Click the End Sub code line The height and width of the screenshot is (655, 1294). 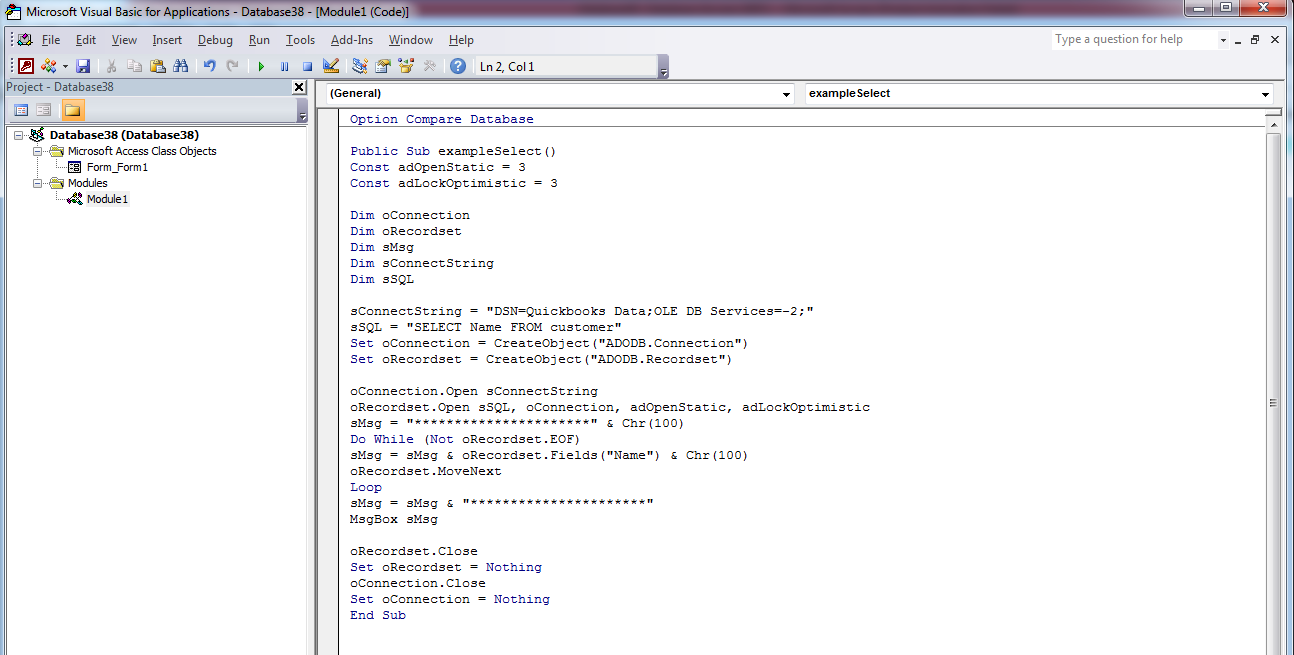(x=378, y=615)
